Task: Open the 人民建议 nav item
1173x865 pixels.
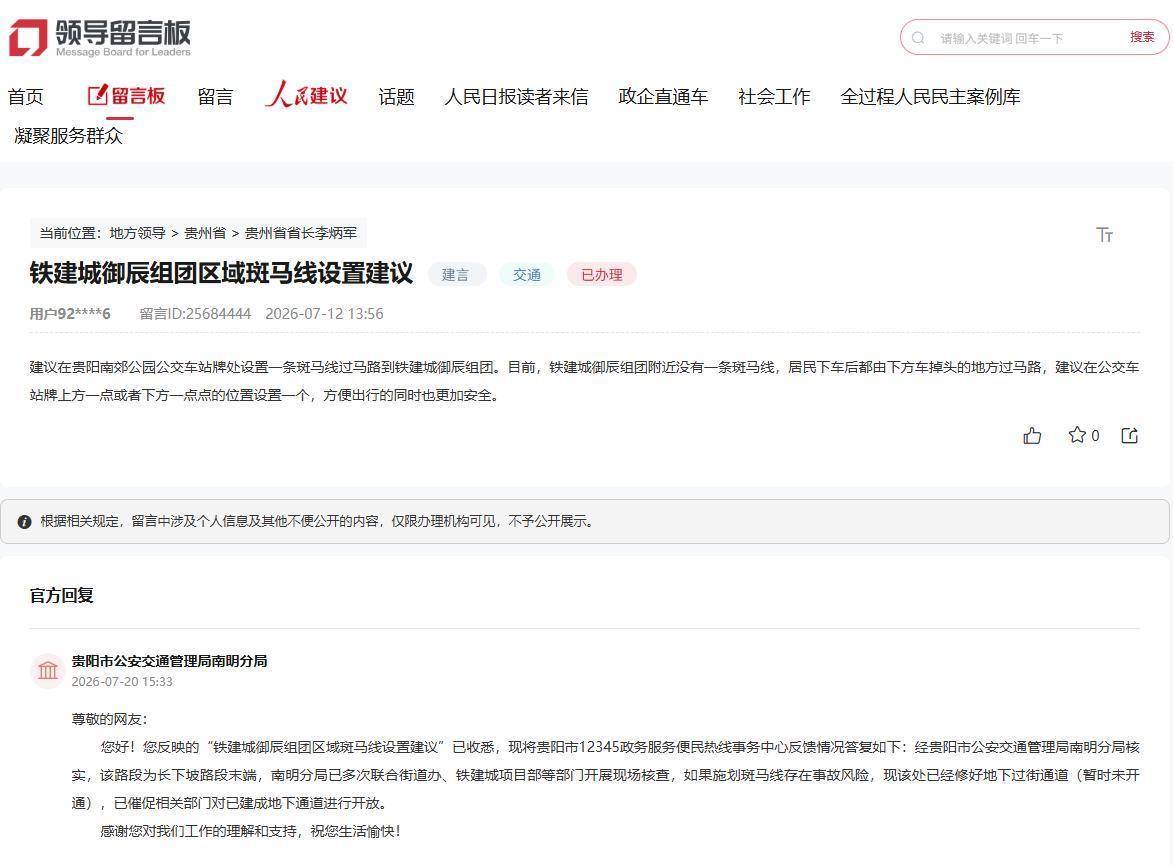Action: pos(306,95)
